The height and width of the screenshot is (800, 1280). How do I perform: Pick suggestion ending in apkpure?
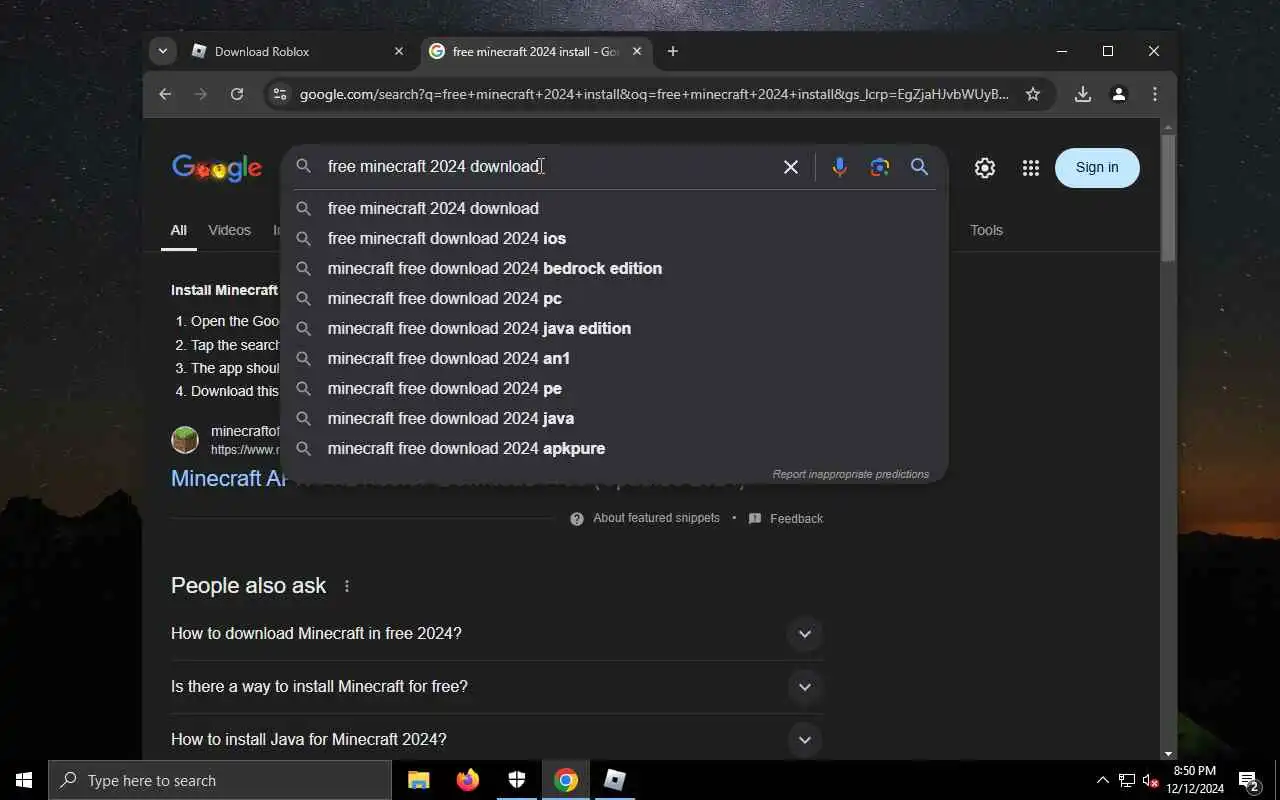(x=614, y=448)
